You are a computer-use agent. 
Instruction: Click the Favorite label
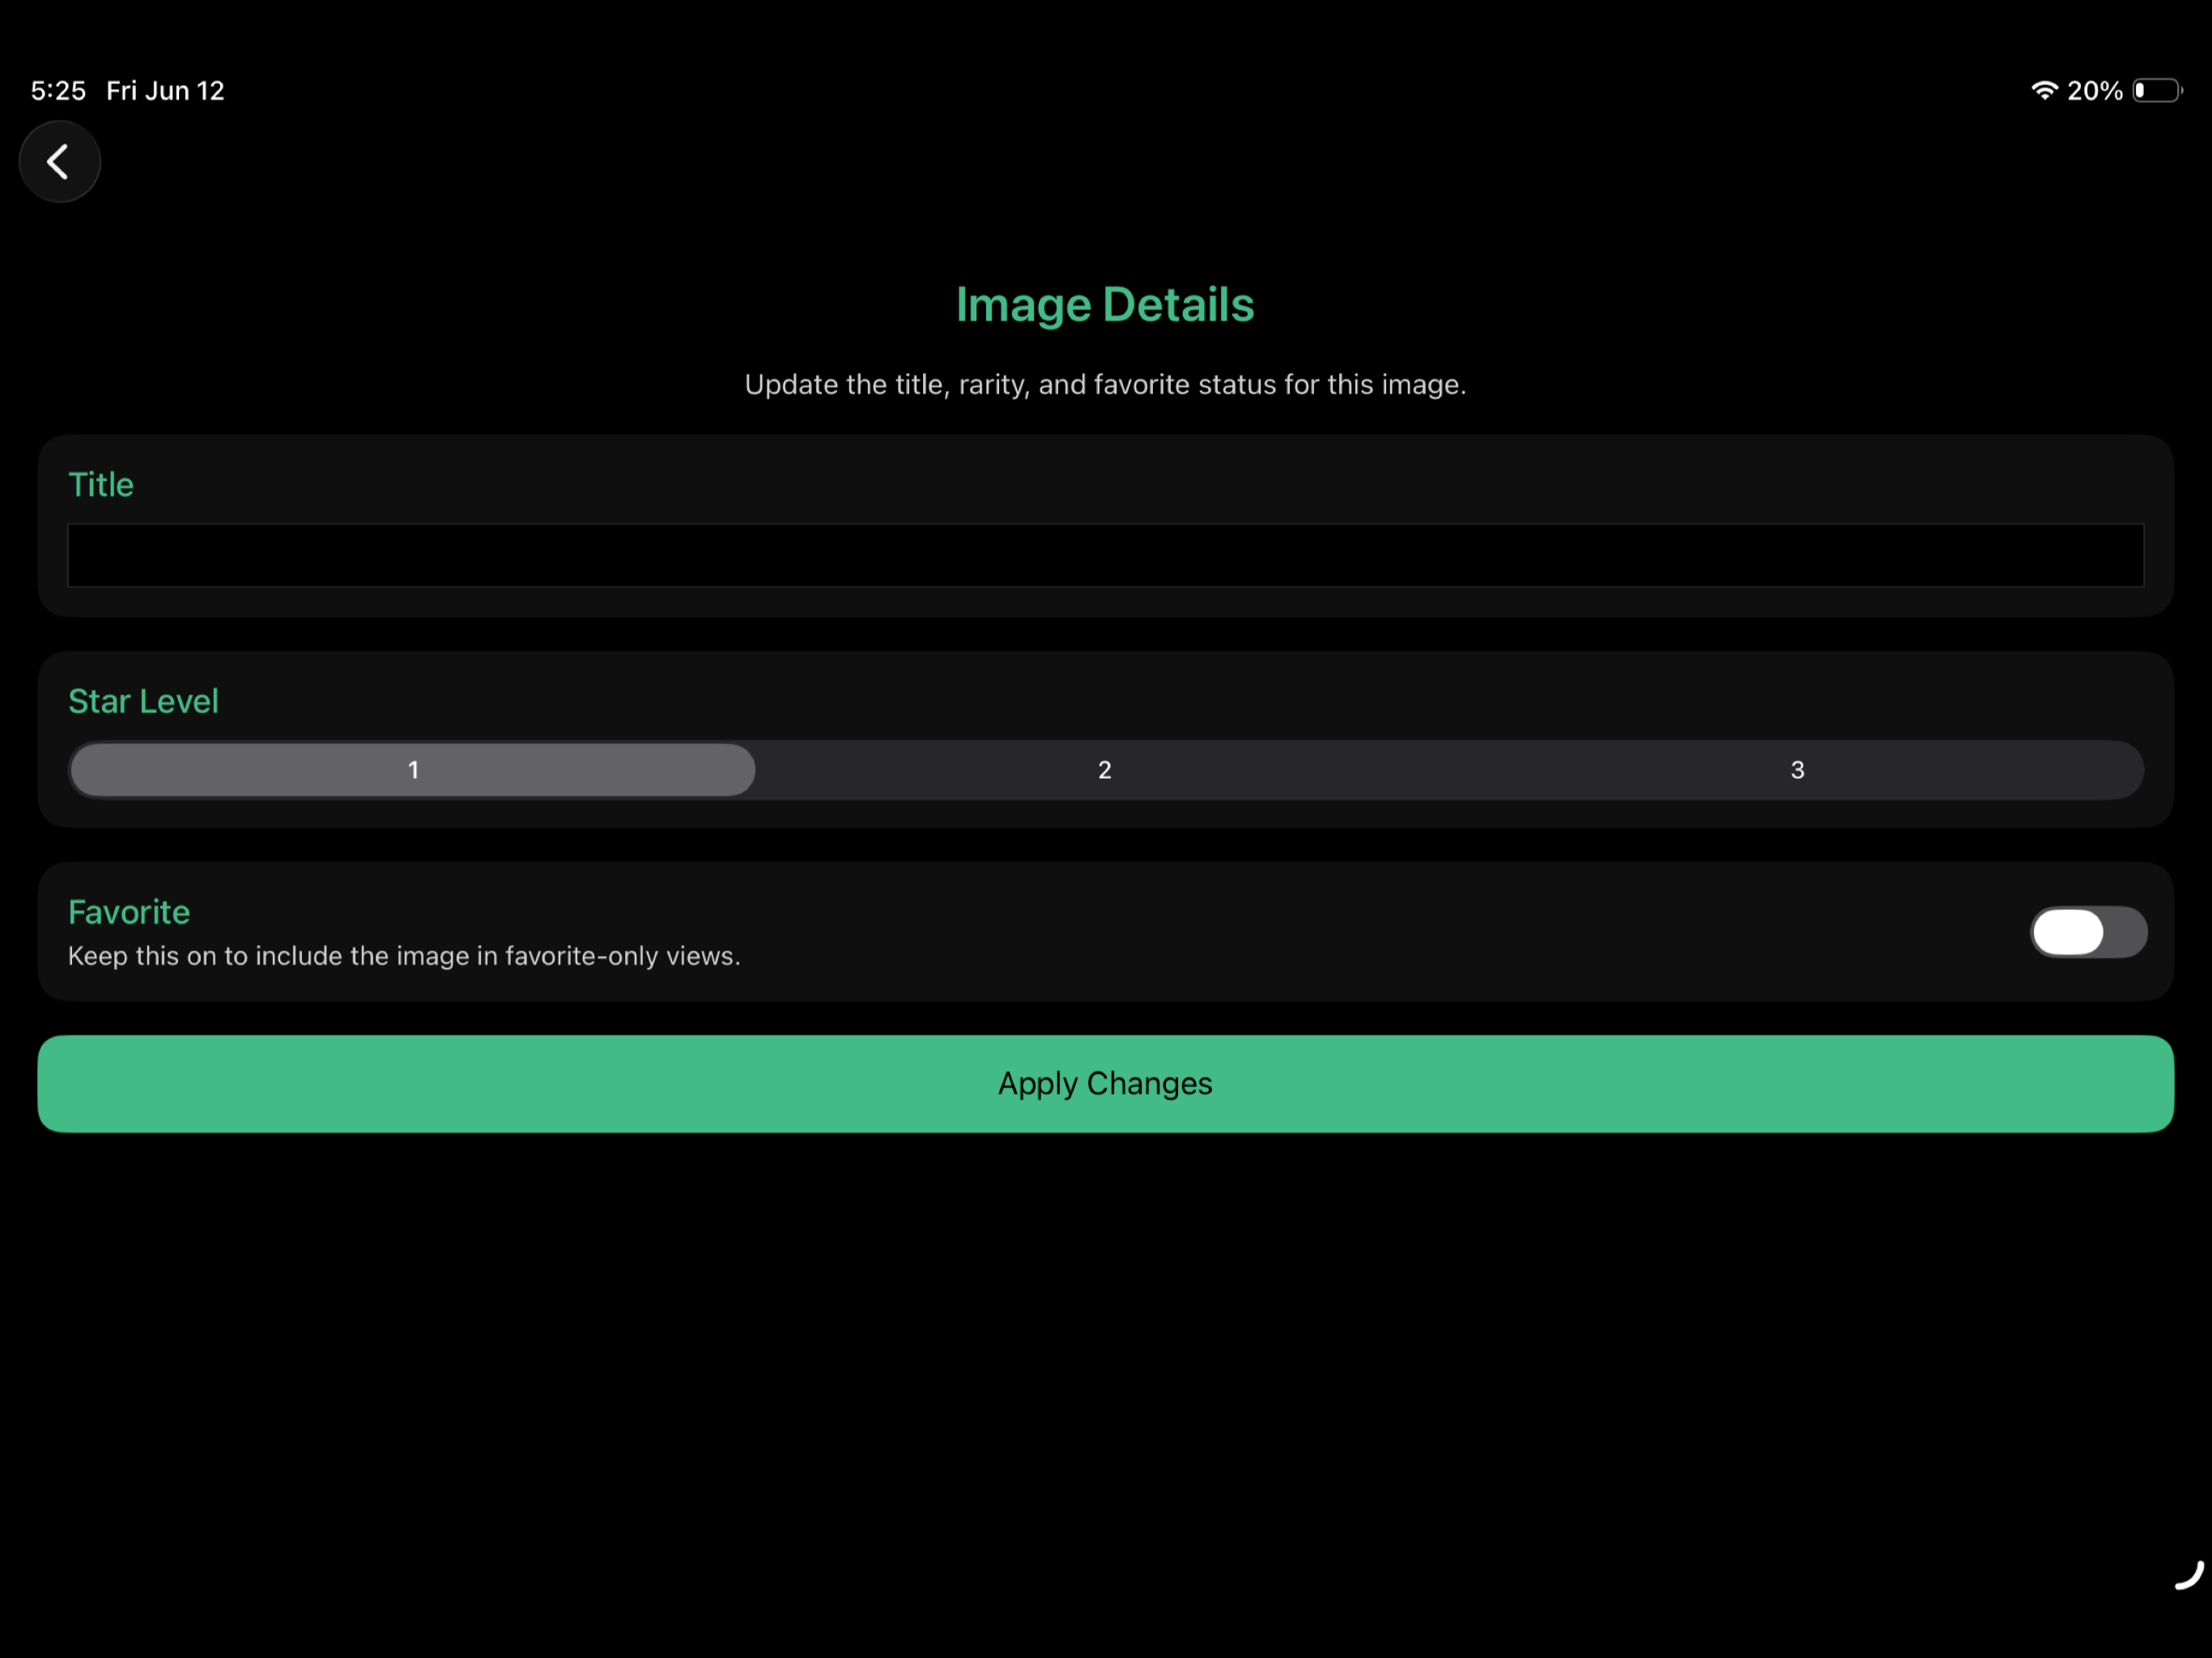(x=129, y=912)
